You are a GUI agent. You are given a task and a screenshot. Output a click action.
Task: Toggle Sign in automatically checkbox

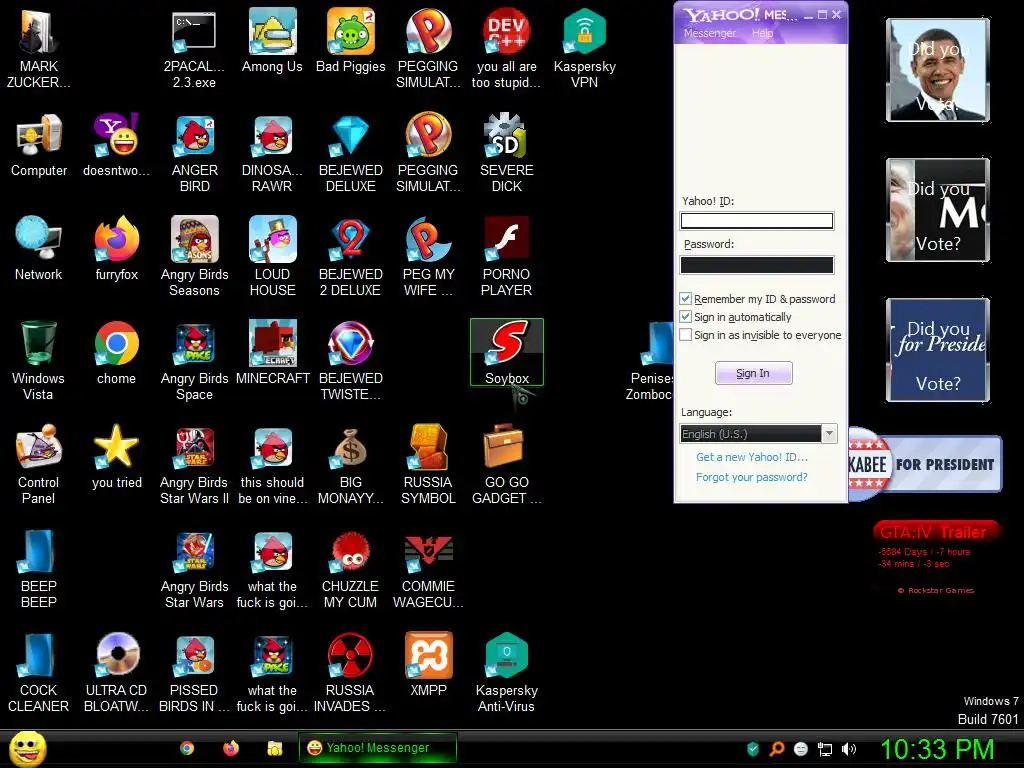pos(685,317)
